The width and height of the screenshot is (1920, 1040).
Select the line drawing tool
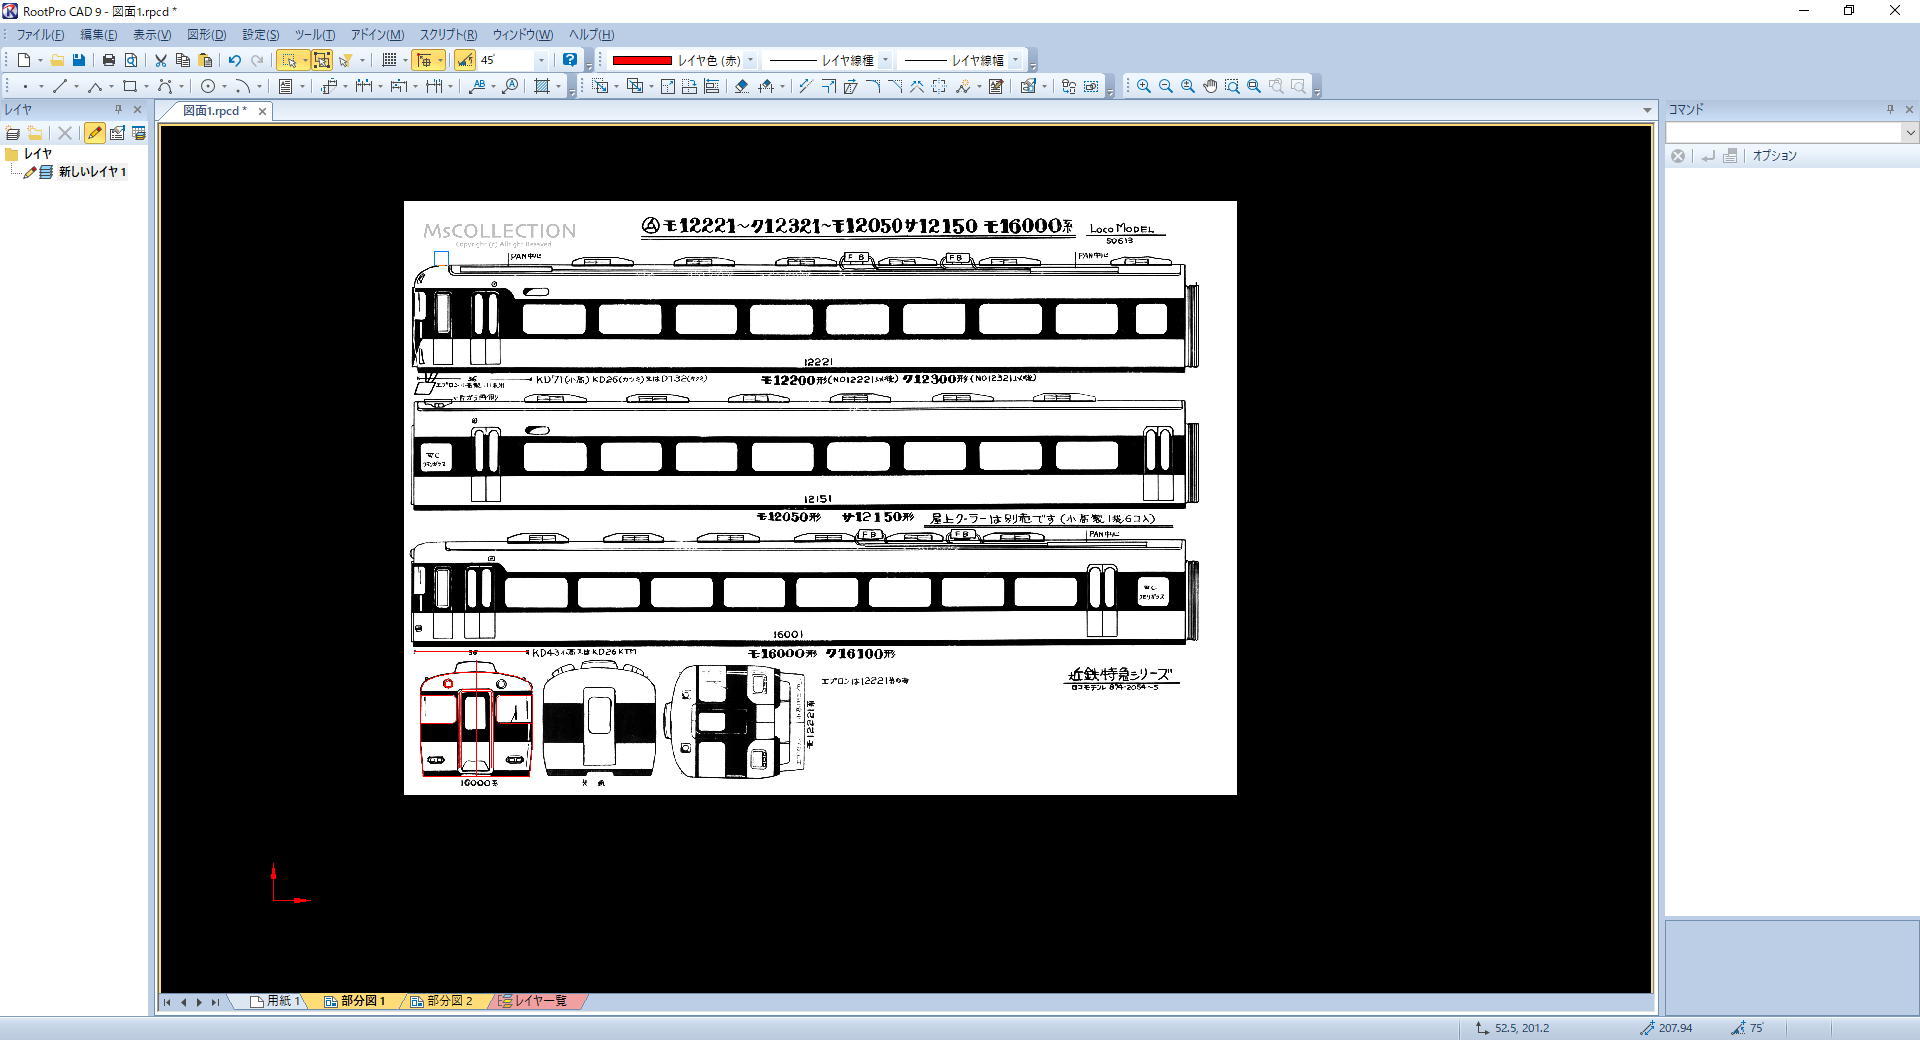click(x=60, y=86)
